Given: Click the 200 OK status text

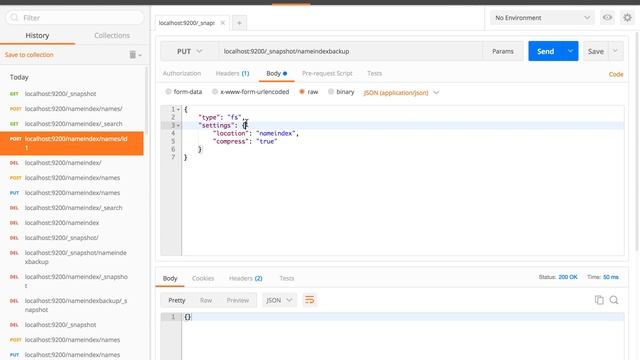Looking at the screenshot, I should coord(568,277).
